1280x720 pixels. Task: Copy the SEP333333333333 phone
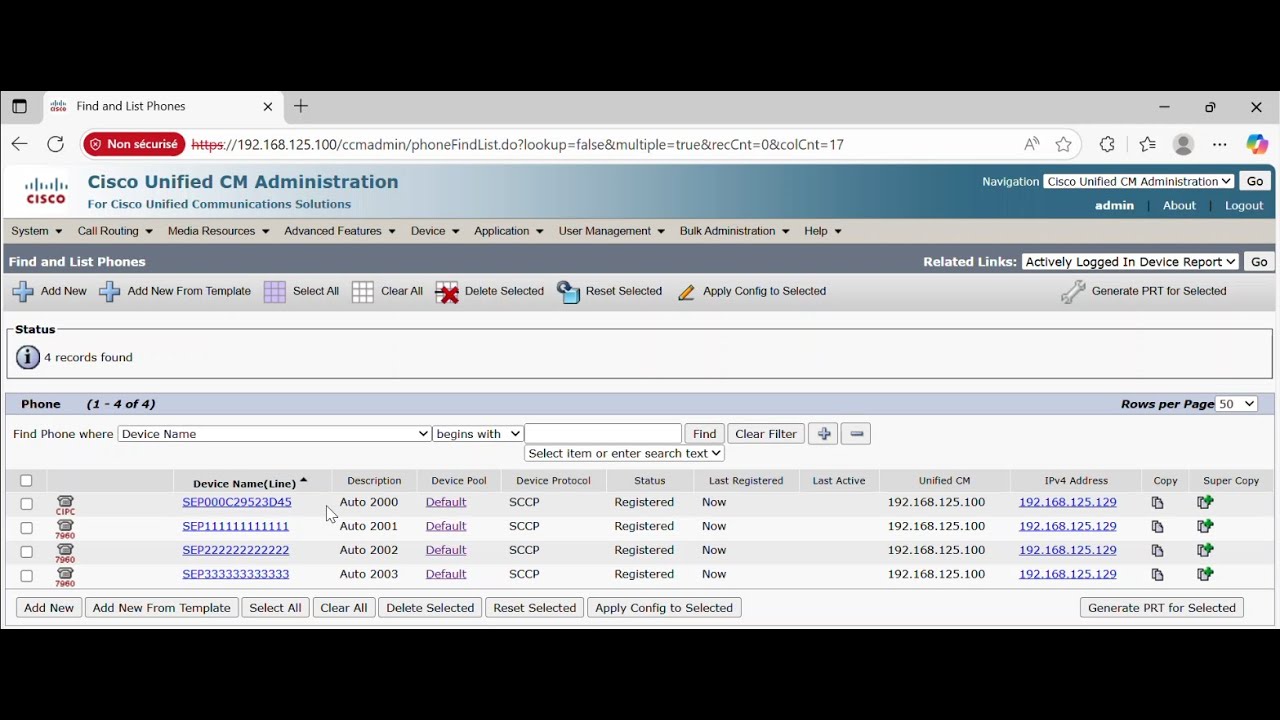coord(1157,575)
